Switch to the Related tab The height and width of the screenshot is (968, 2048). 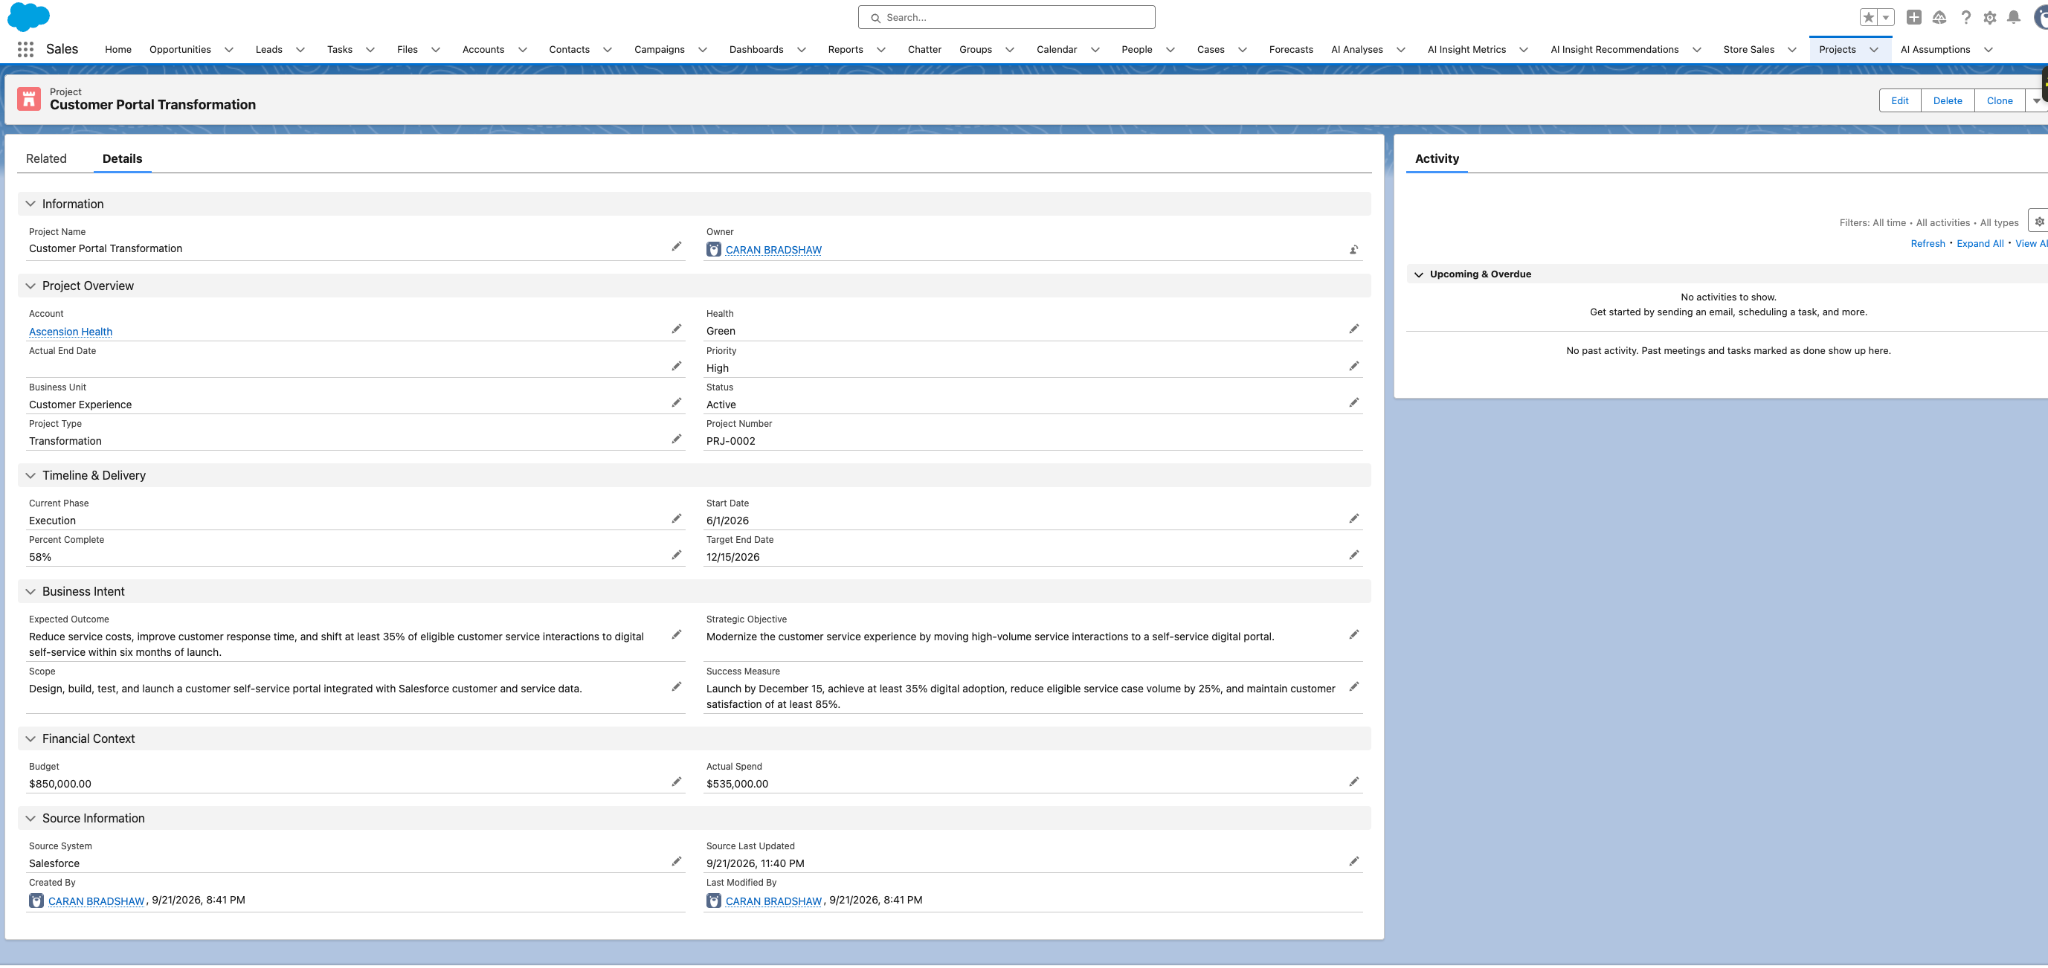coord(46,159)
